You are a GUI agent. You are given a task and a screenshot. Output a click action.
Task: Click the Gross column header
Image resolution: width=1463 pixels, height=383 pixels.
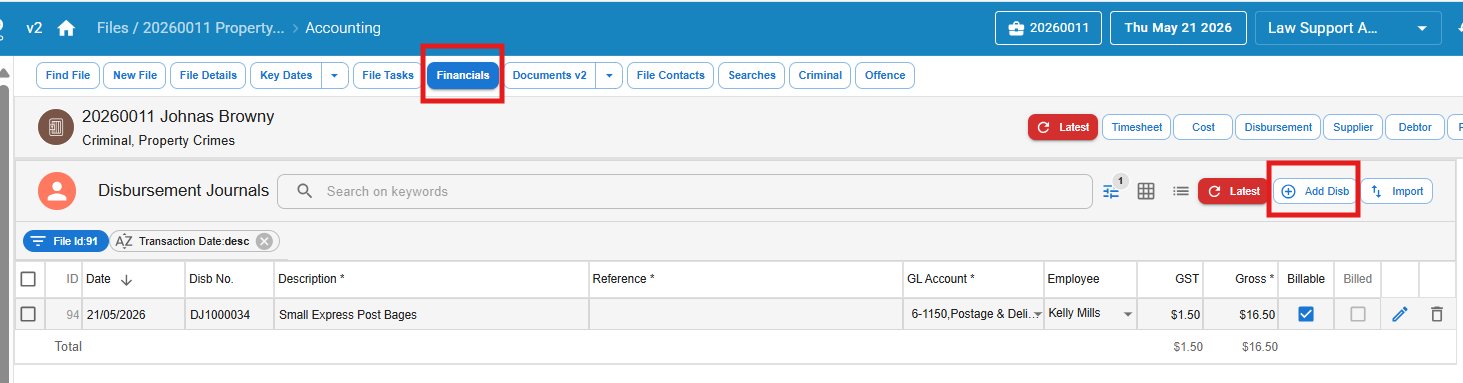click(x=1241, y=279)
